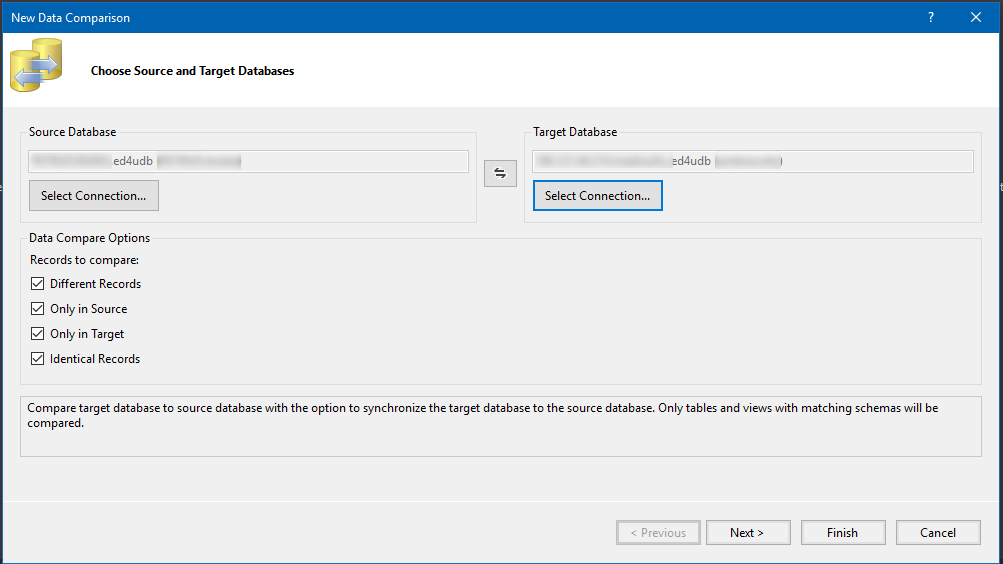
Task: Disable Identical Records checkbox
Action: (38, 358)
